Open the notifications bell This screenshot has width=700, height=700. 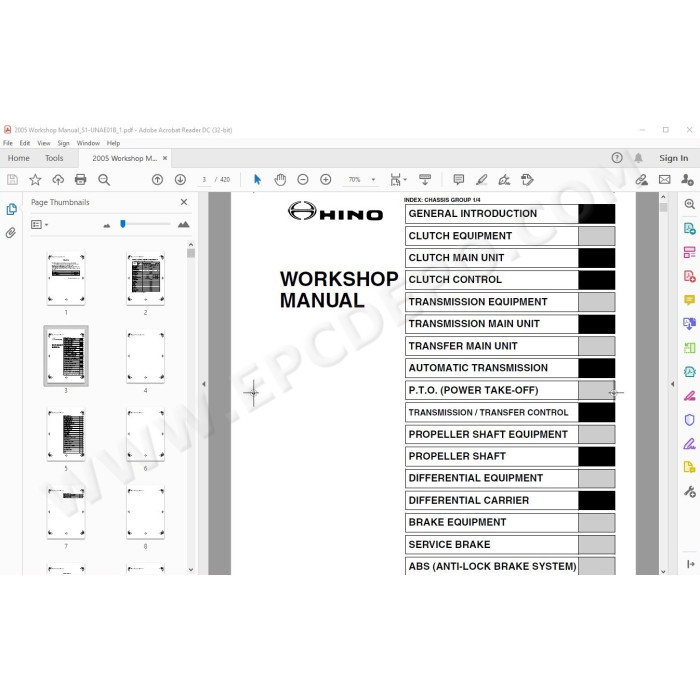click(x=638, y=158)
